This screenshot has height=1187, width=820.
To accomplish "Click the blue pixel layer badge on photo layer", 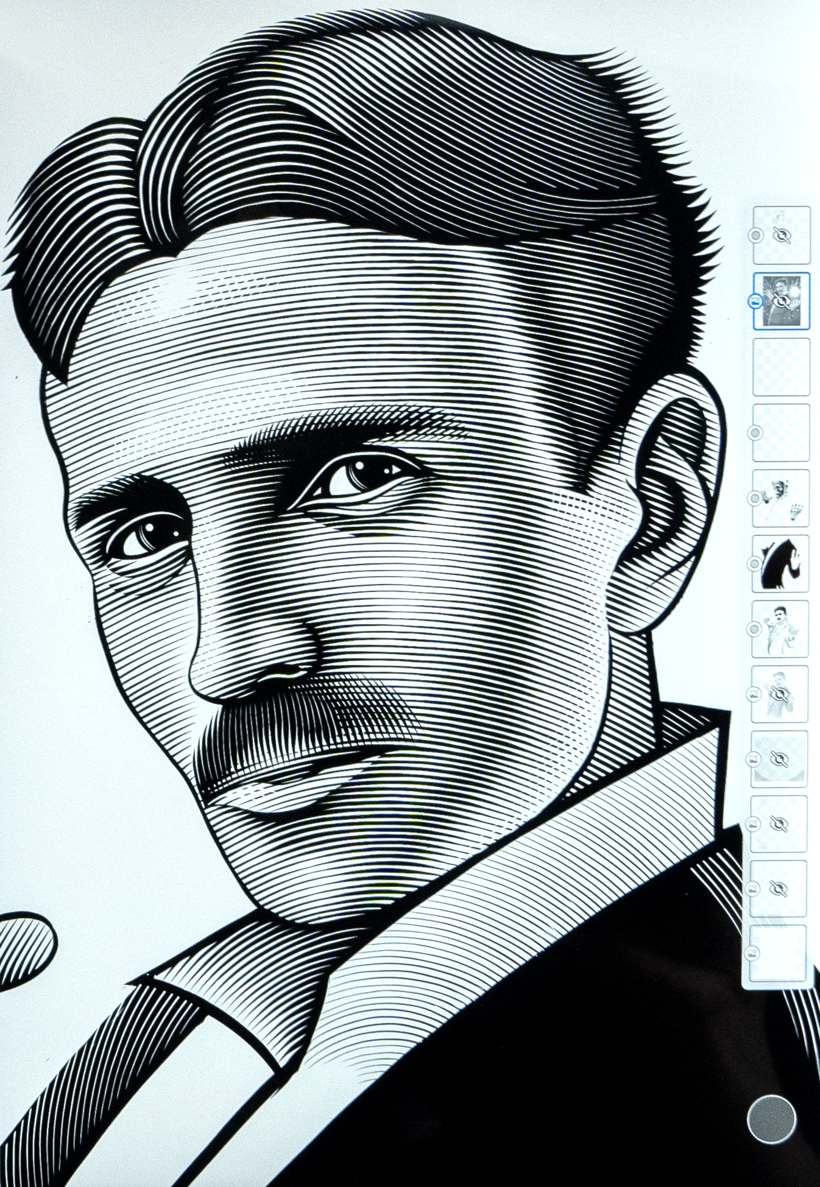I will pos(755,301).
